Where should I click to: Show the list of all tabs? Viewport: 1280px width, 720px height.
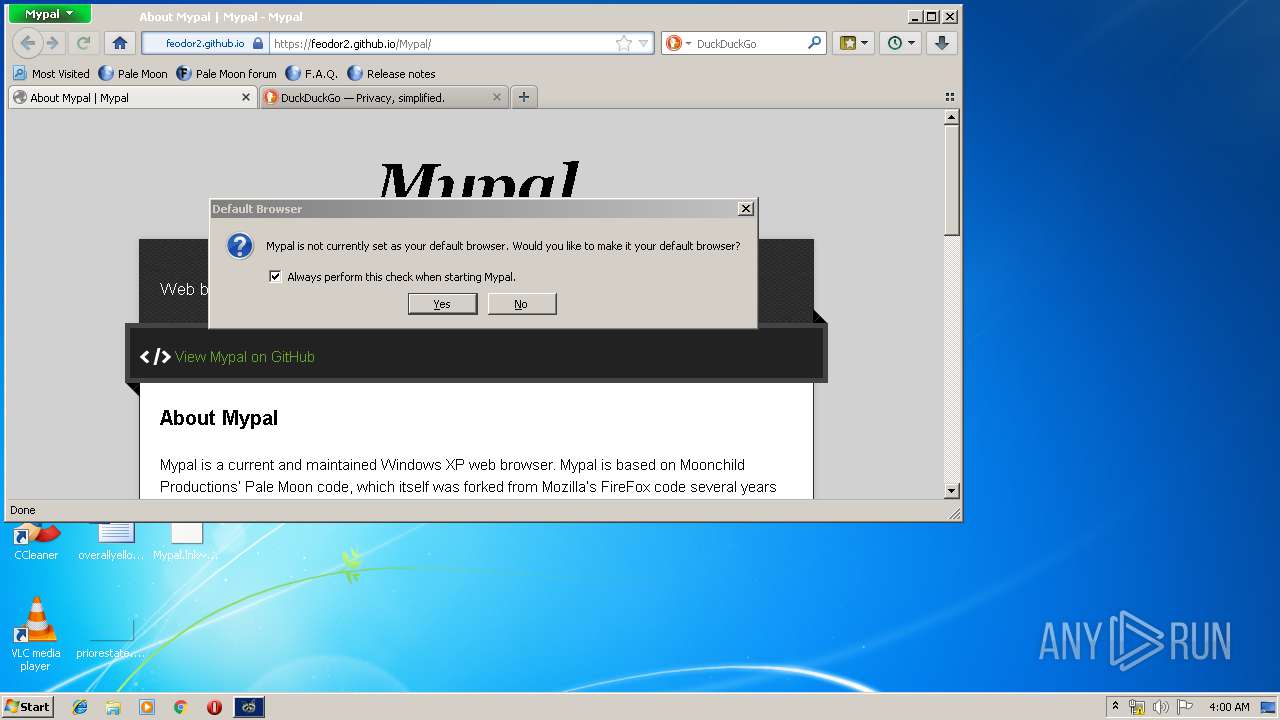pyautogui.click(x=950, y=97)
